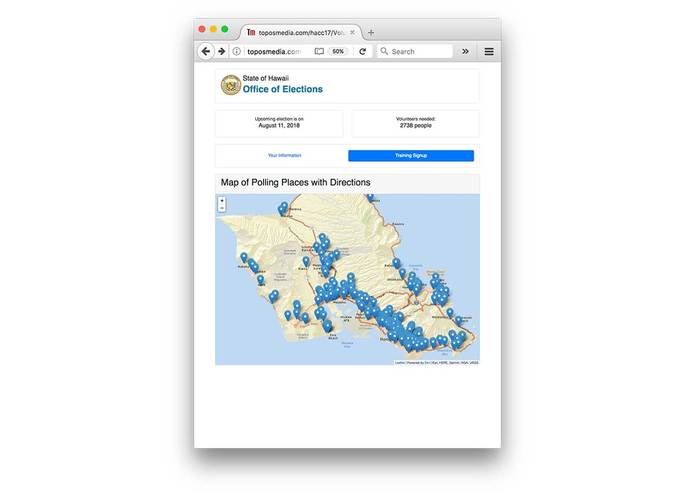Viewport: 695px width, 494px height.
Task: Reload the page with refresh icon
Action: click(x=363, y=51)
